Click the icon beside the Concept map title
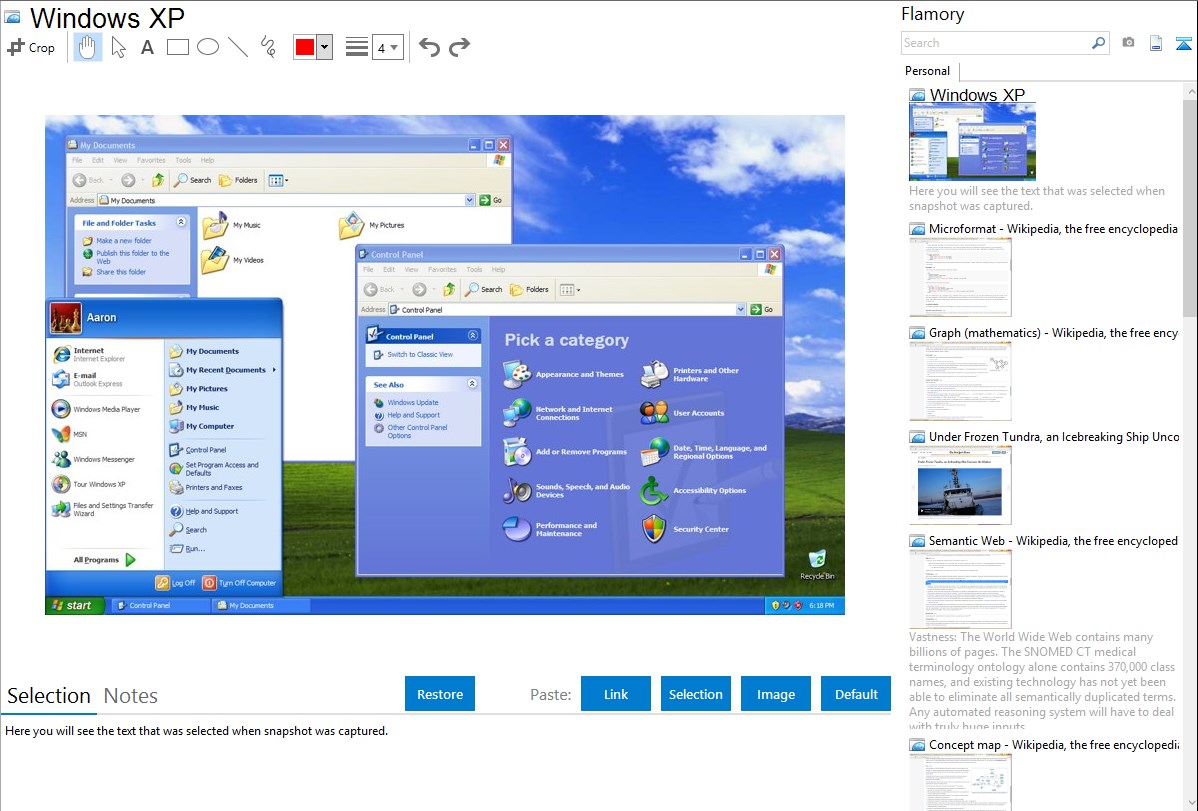Viewport: 1198px width, 811px height. point(917,744)
